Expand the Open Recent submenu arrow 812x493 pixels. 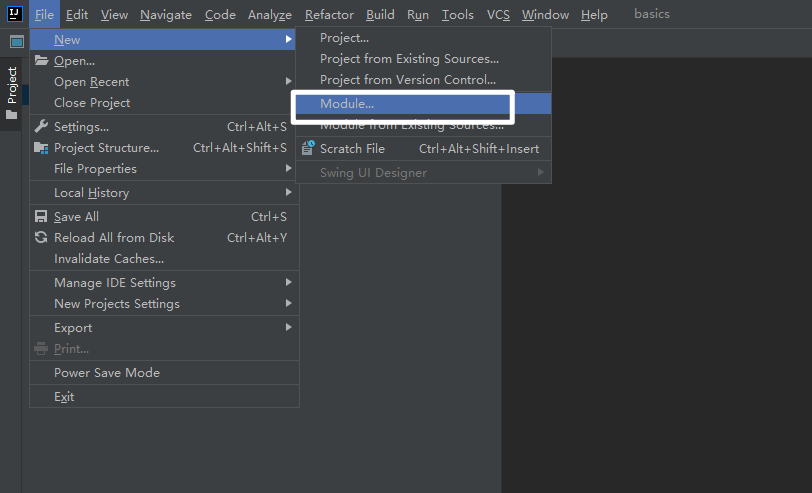288,81
